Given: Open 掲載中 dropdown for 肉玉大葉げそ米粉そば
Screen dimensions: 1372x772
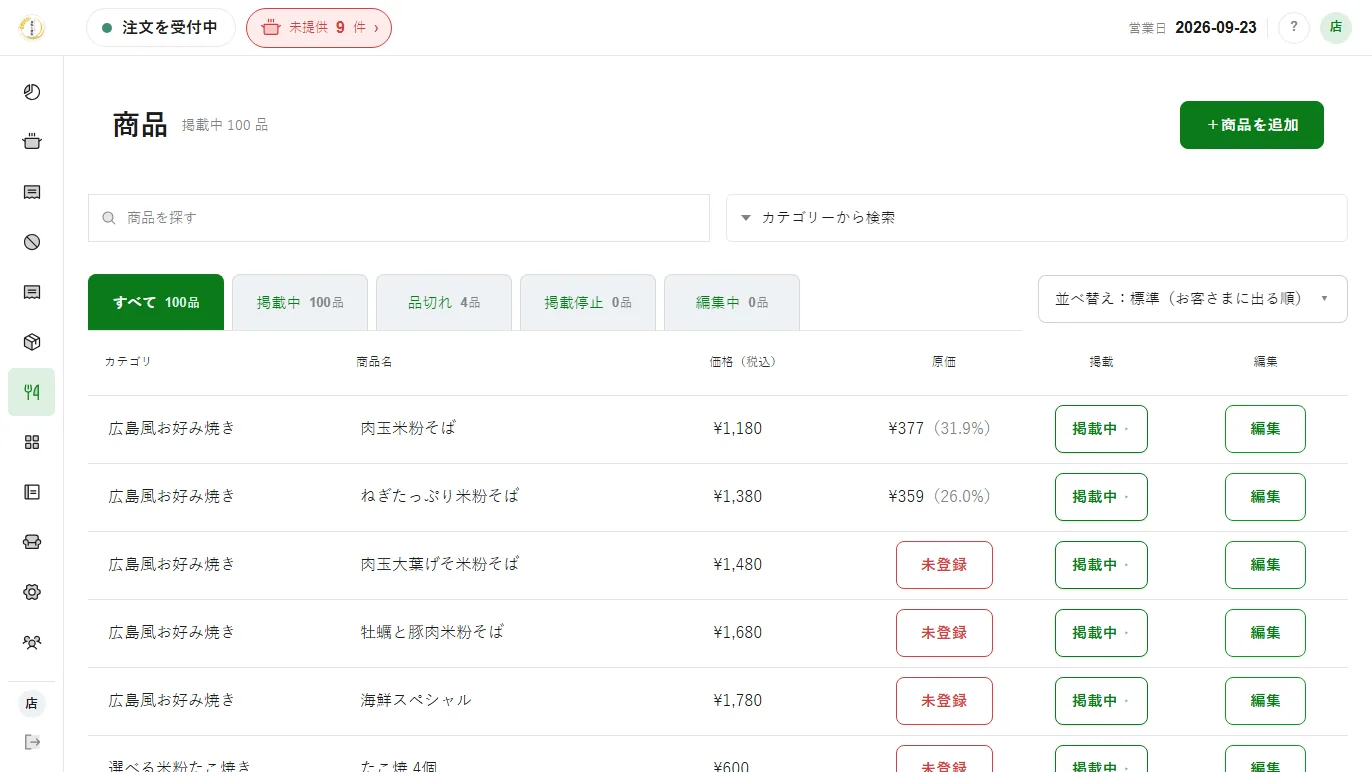Looking at the screenshot, I should 1101,565.
